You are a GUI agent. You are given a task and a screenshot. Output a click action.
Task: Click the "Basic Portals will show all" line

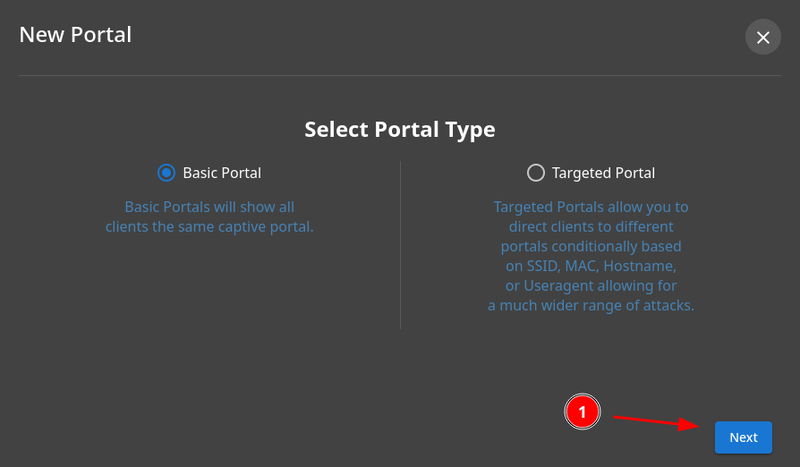(209, 207)
